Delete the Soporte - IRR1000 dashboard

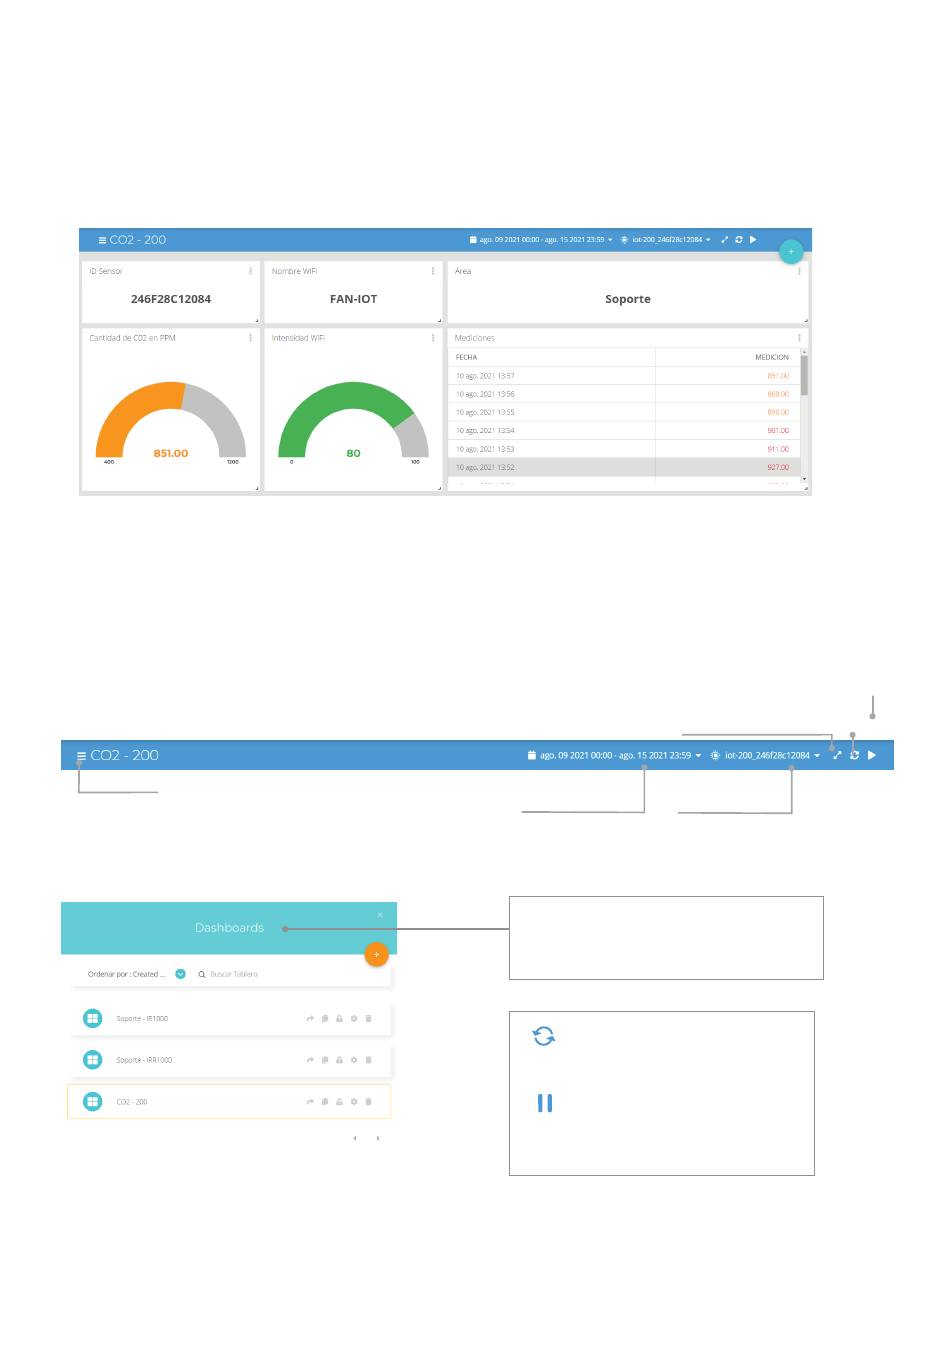pos(368,1060)
